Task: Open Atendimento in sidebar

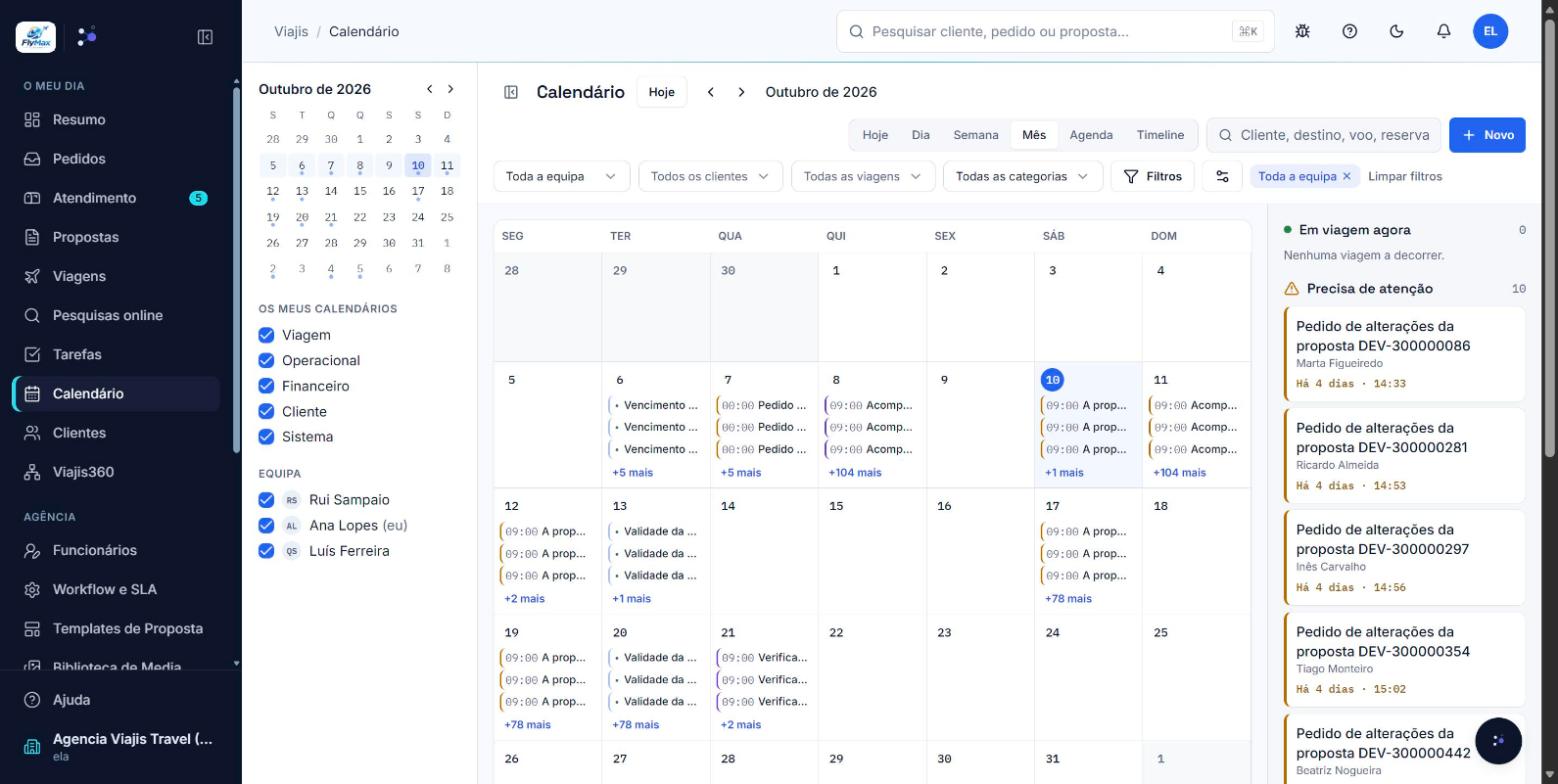Action: pyautogui.click(x=116, y=198)
